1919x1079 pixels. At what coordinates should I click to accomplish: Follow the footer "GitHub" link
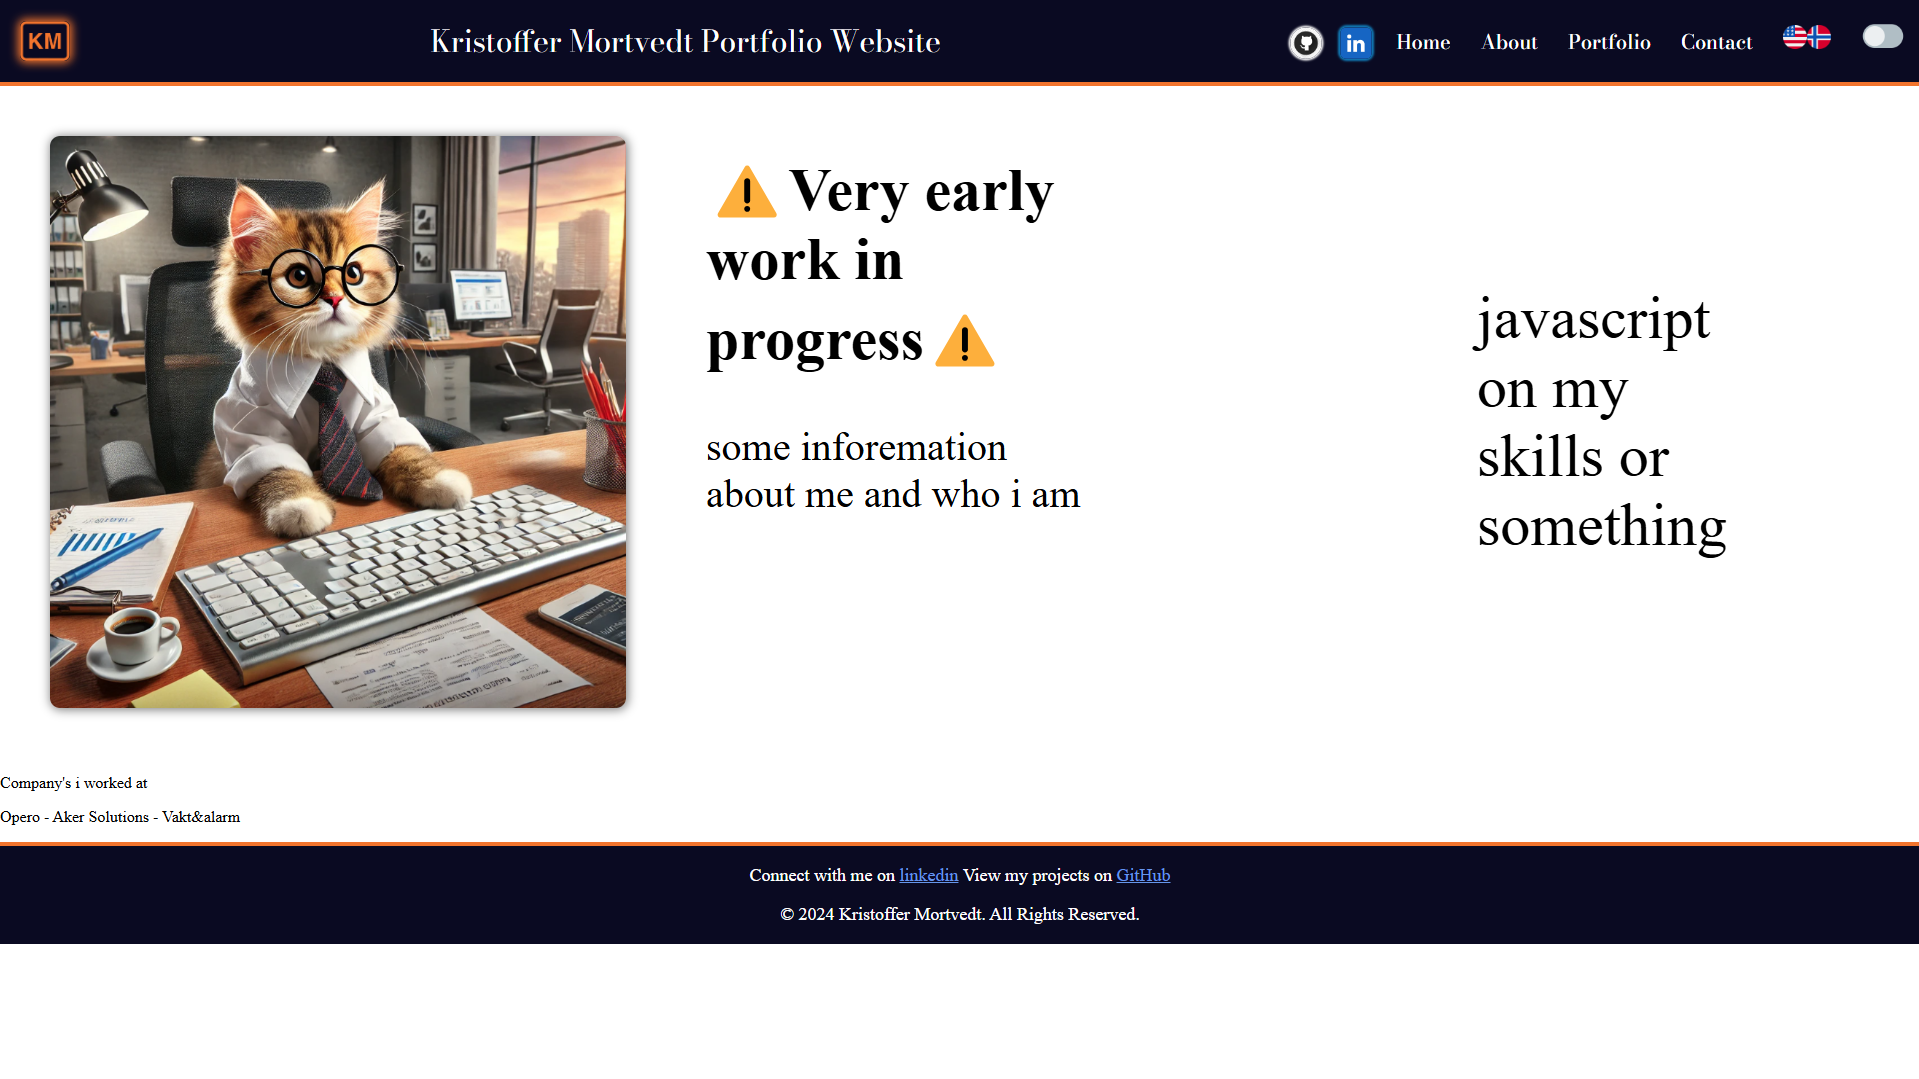click(1143, 875)
